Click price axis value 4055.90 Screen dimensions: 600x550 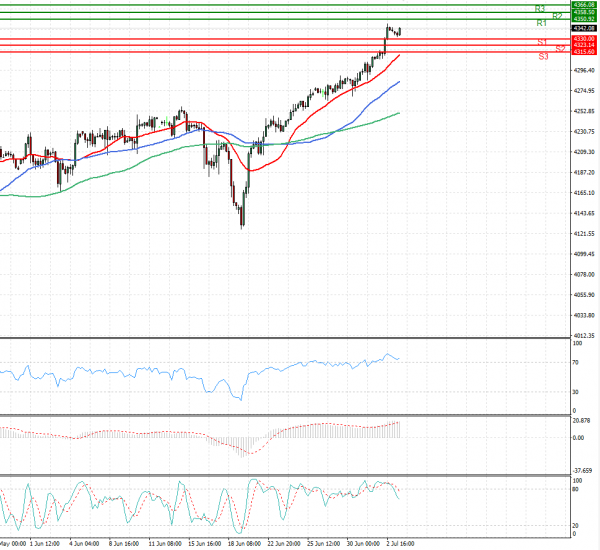(x=584, y=295)
